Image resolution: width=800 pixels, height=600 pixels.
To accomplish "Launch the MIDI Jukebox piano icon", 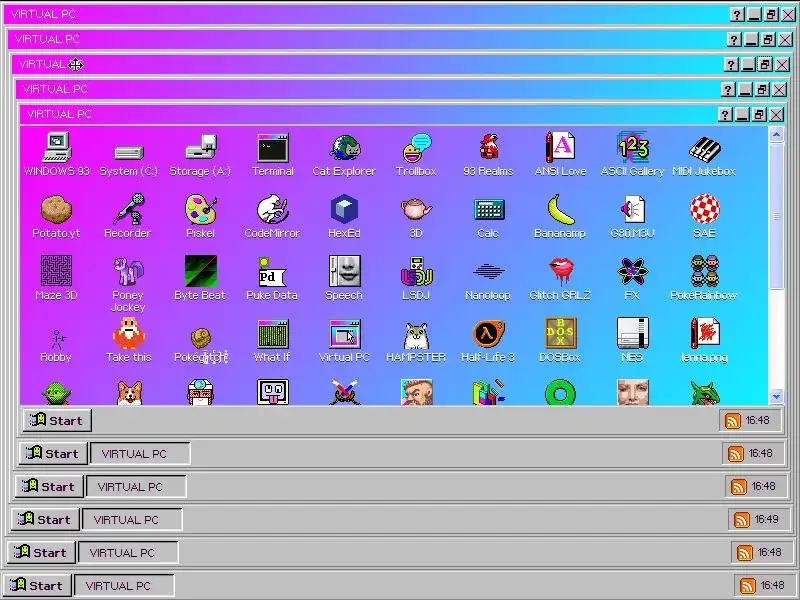I will pos(704,148).
